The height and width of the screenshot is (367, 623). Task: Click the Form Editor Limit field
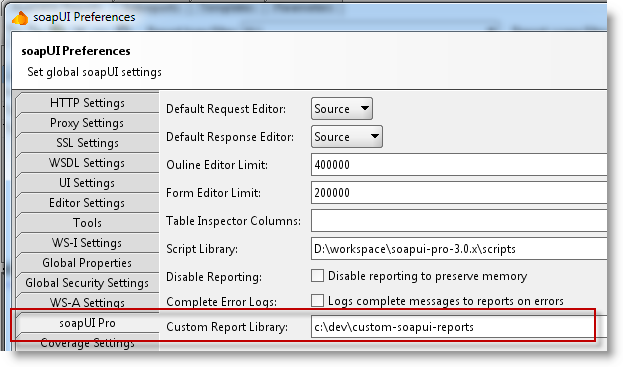click(x=459, y=193)
